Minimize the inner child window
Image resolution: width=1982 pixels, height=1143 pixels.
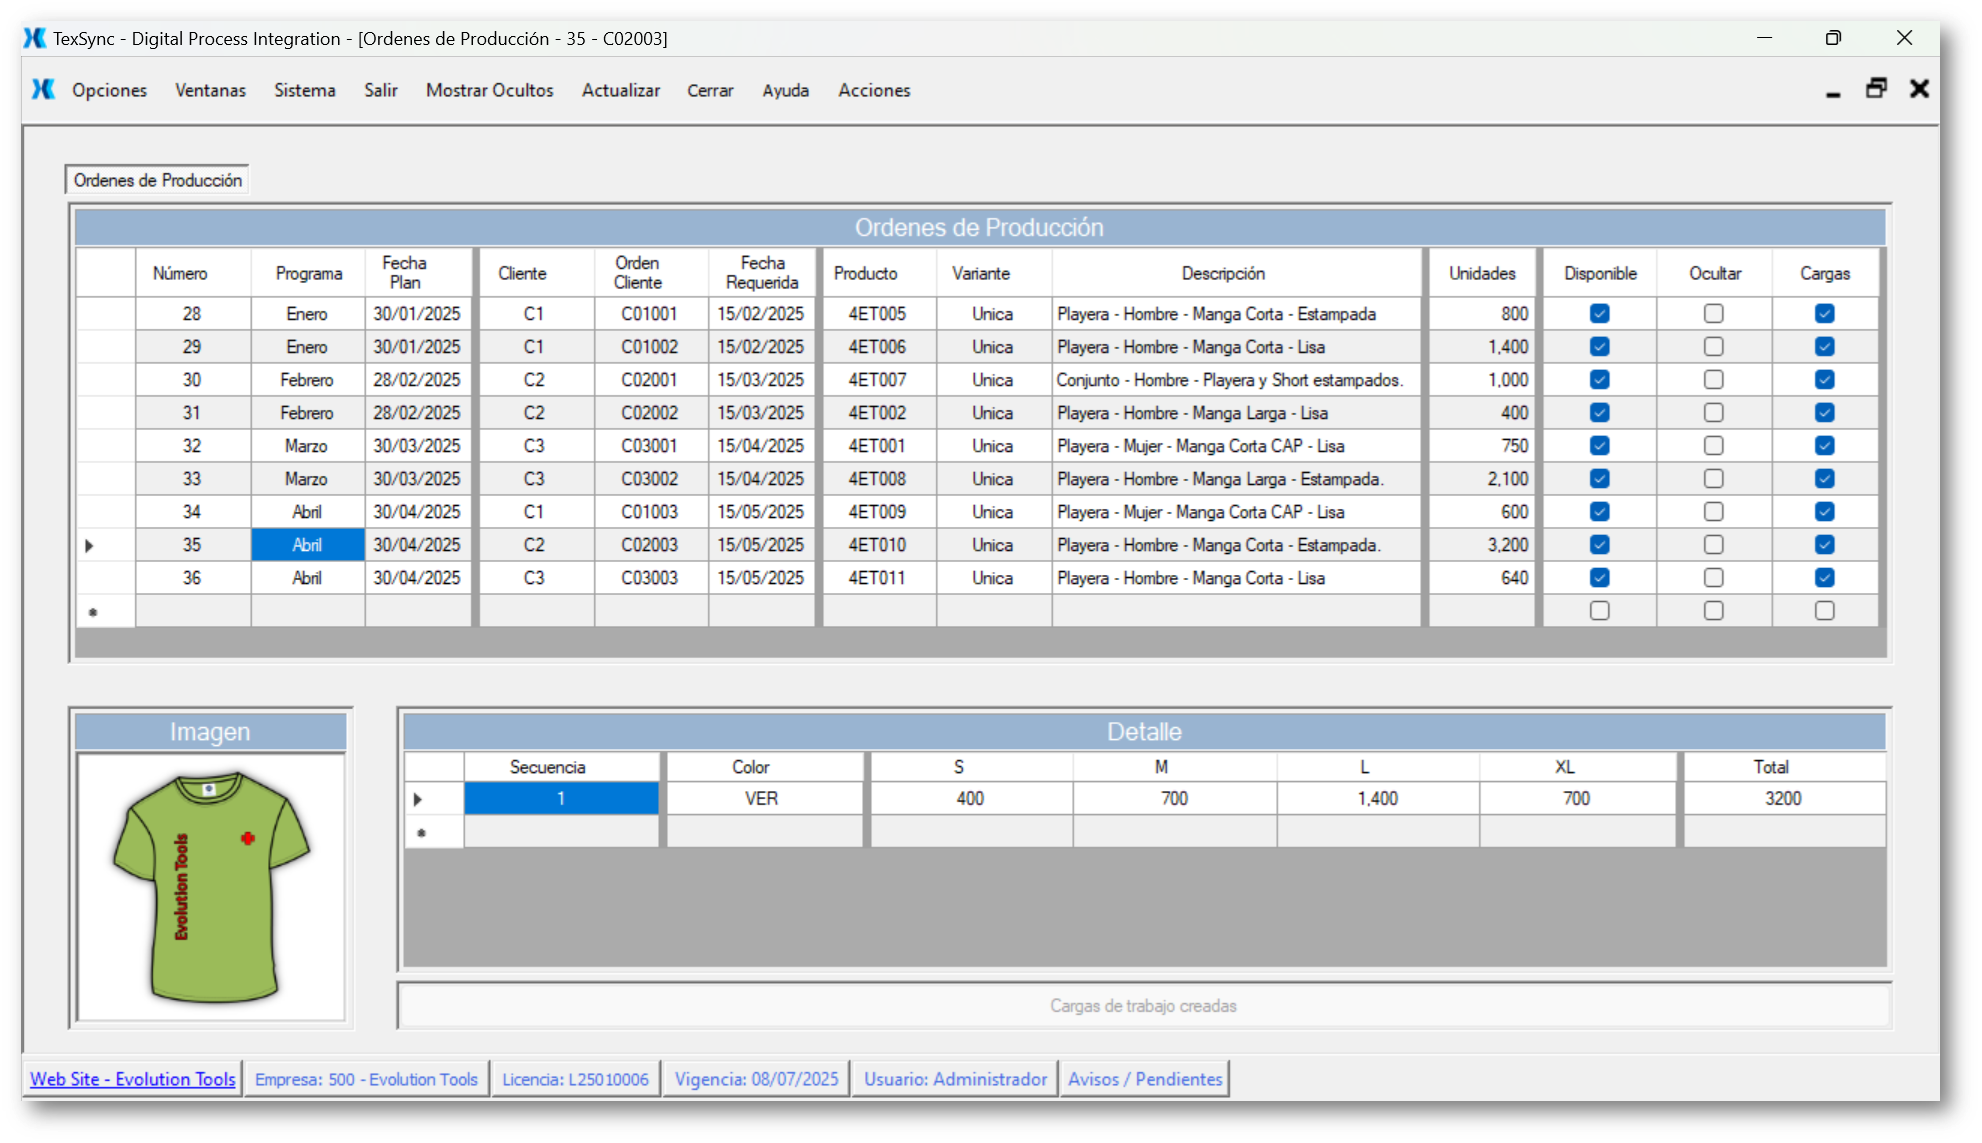point(1833,91)
